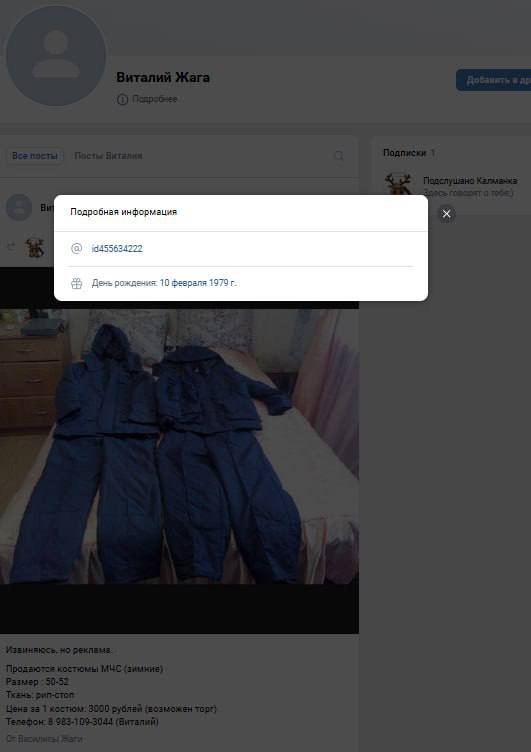Open the small post author avatar
The image size is (531, 752).
(x=19, y=207)
